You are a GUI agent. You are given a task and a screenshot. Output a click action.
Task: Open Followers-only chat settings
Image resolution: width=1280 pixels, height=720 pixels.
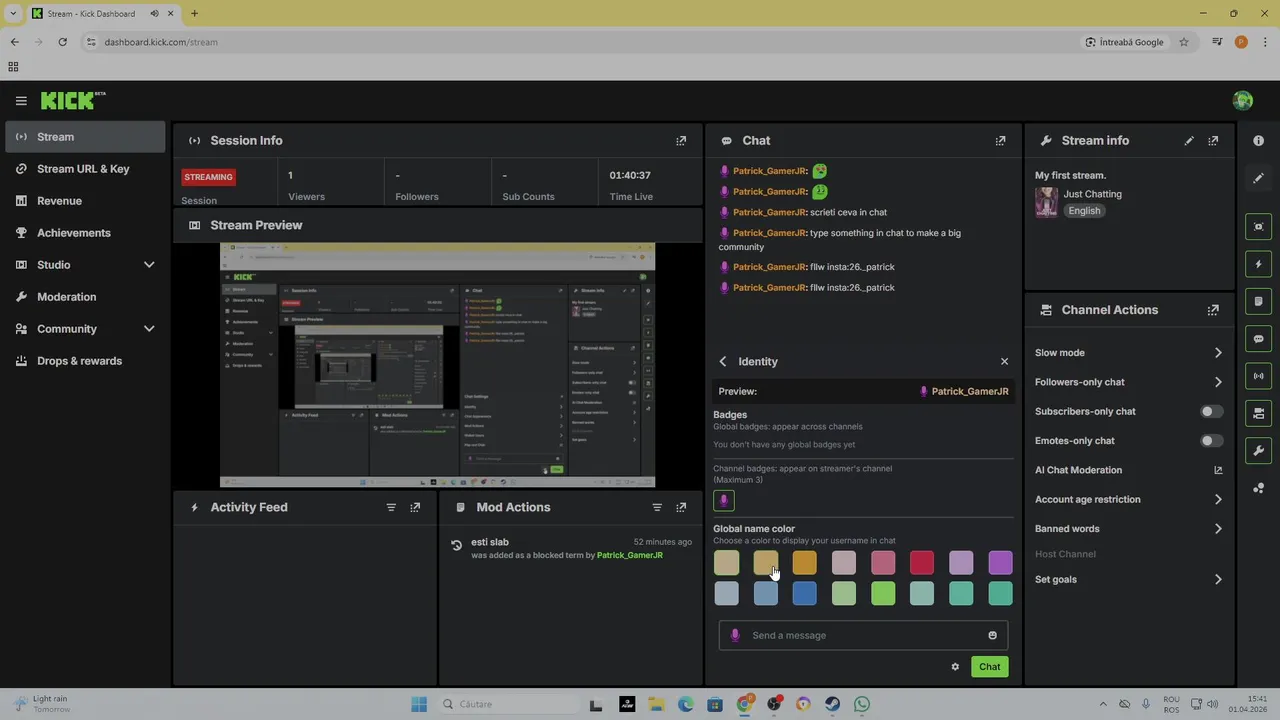(1128, 382)
